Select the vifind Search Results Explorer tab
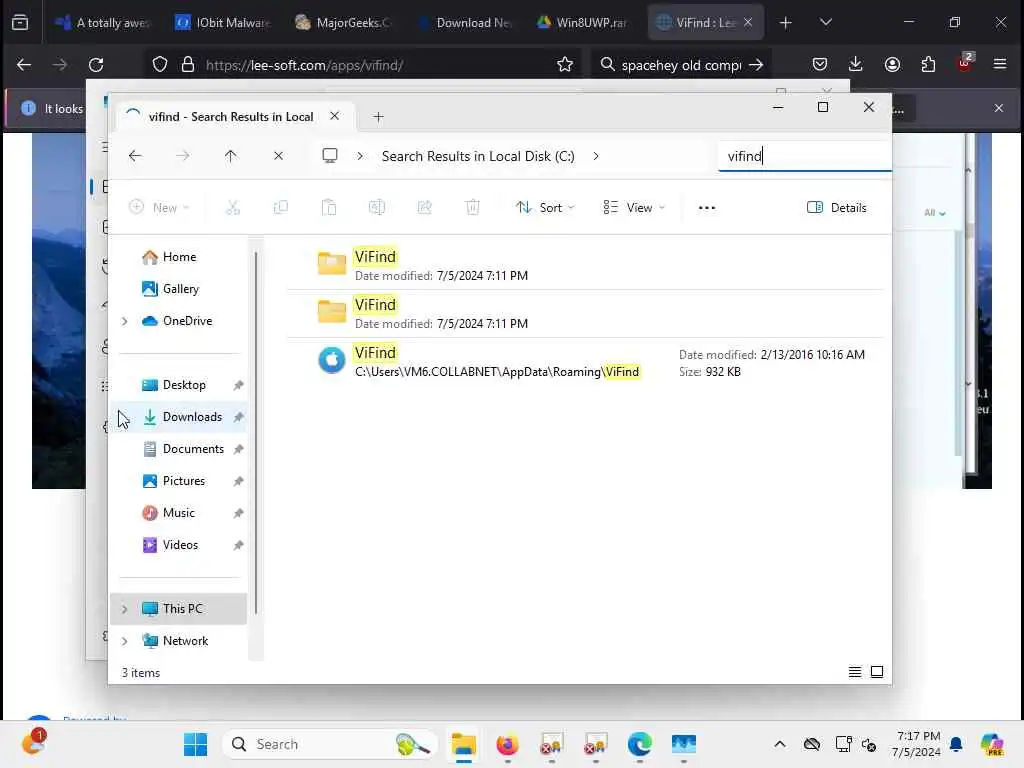 [231, 116]
